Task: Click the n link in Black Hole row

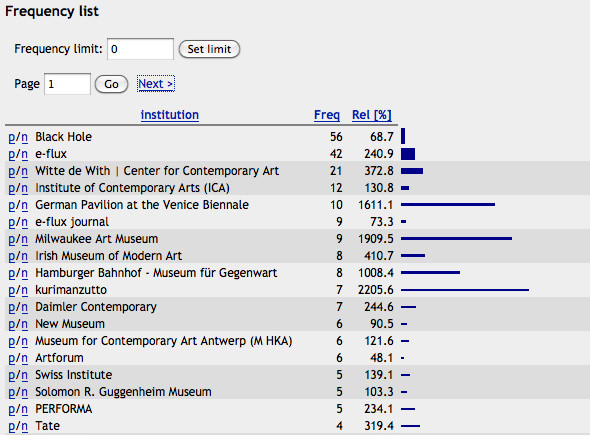Action: point(24,137)
